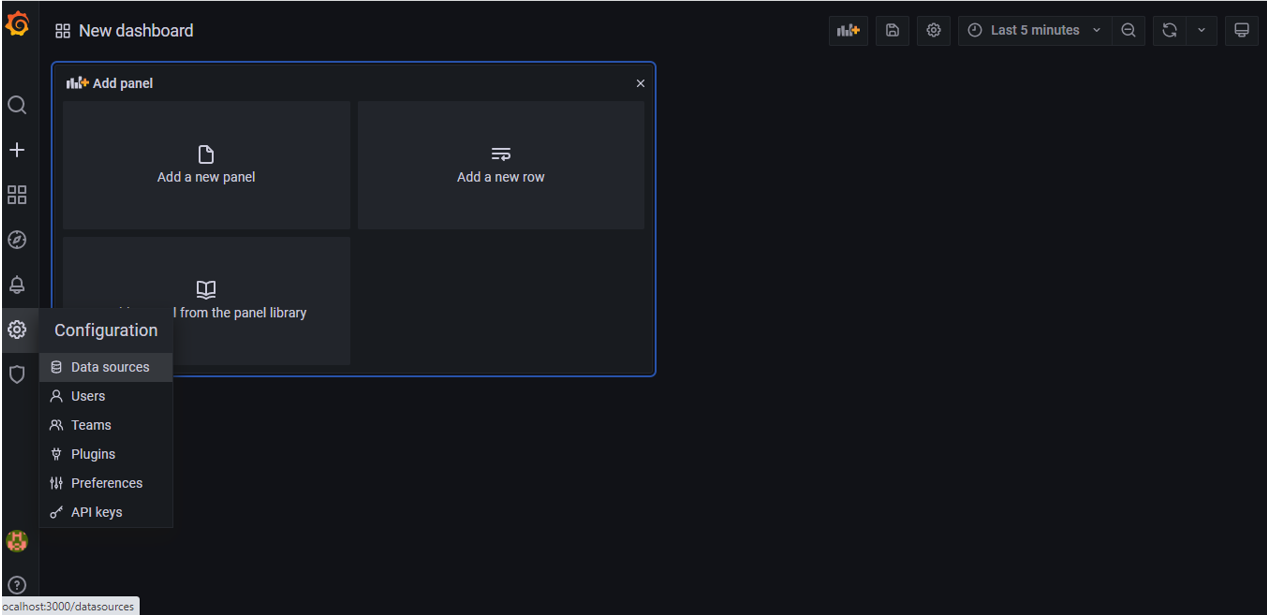Open Server Admin with the shield icon
Viewport: 1267px width, 615px height.
pos(17,374)
